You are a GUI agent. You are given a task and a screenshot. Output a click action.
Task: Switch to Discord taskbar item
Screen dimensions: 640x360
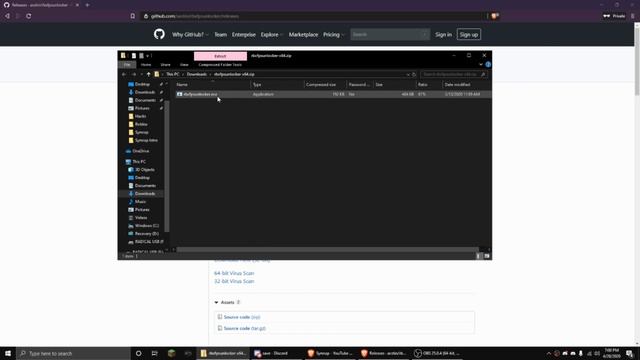[275, 353]
